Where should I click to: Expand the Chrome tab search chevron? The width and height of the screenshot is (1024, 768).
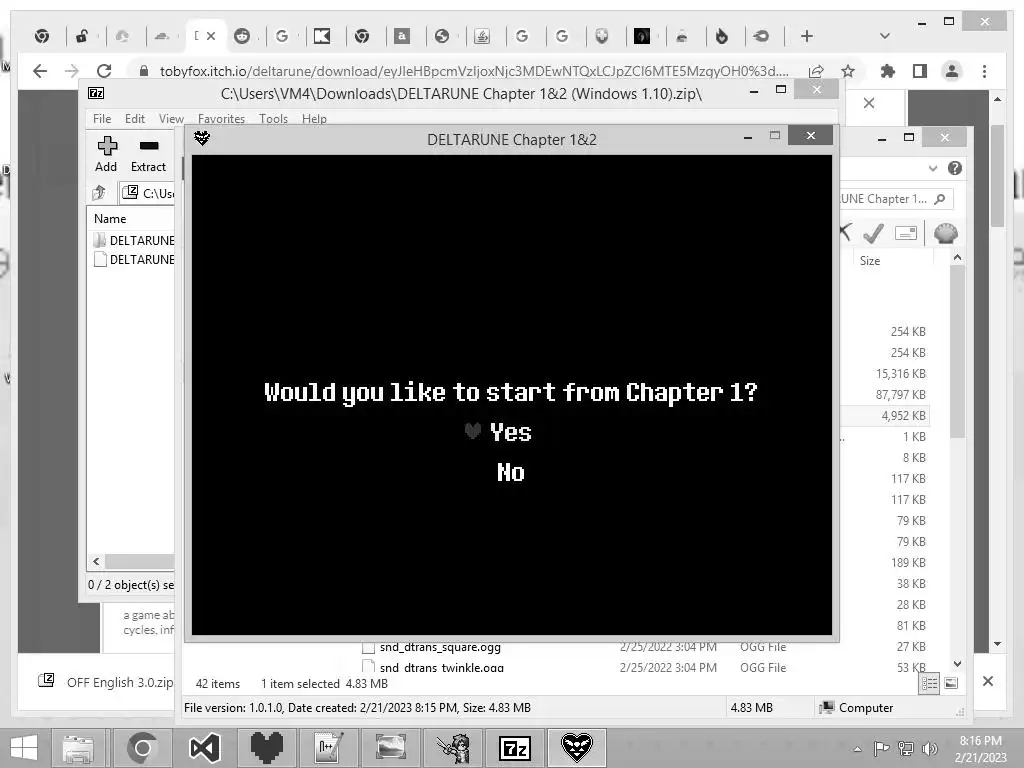pyautogui.click(x=884, y=36)
